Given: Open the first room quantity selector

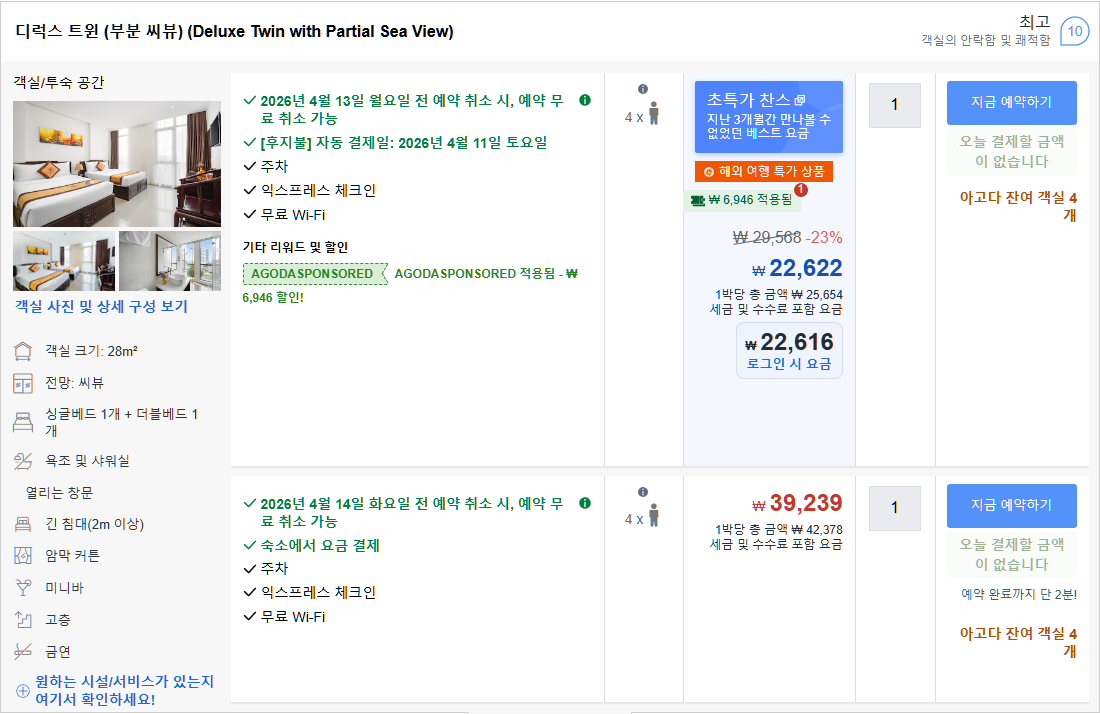Looking at the screenshot, I should tap(894, 105).
